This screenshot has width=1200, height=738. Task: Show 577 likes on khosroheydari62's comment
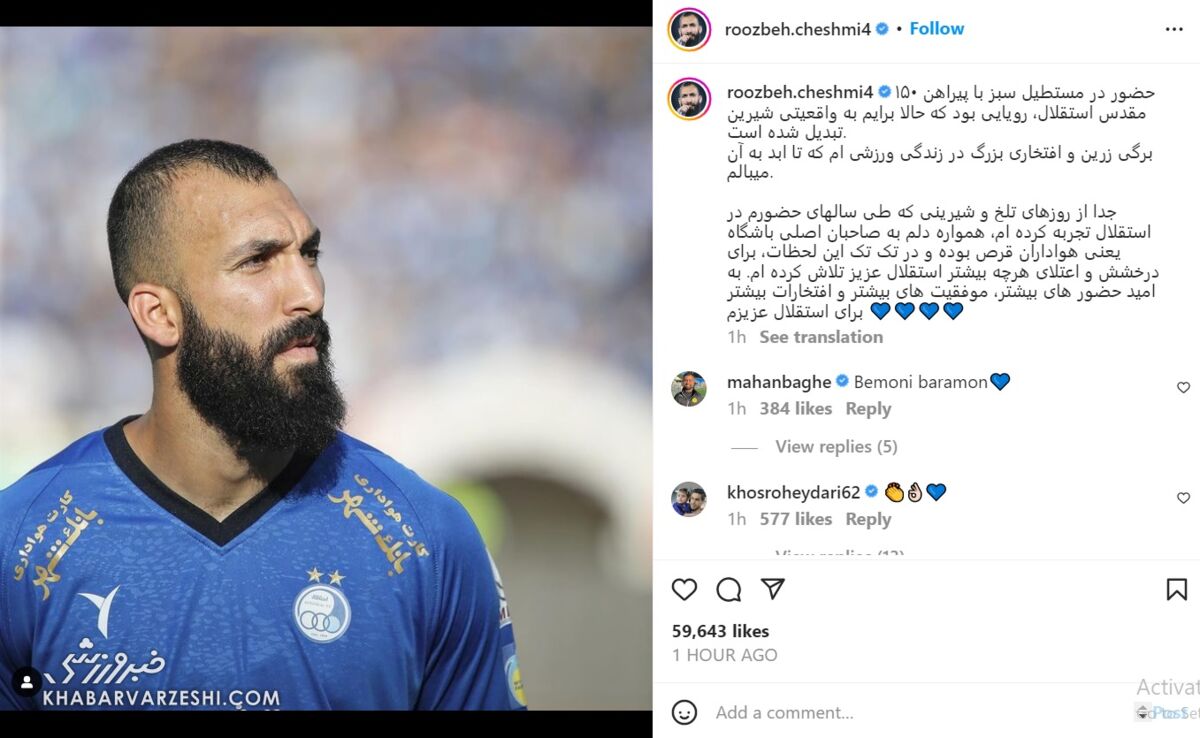[x=796, y=519]
